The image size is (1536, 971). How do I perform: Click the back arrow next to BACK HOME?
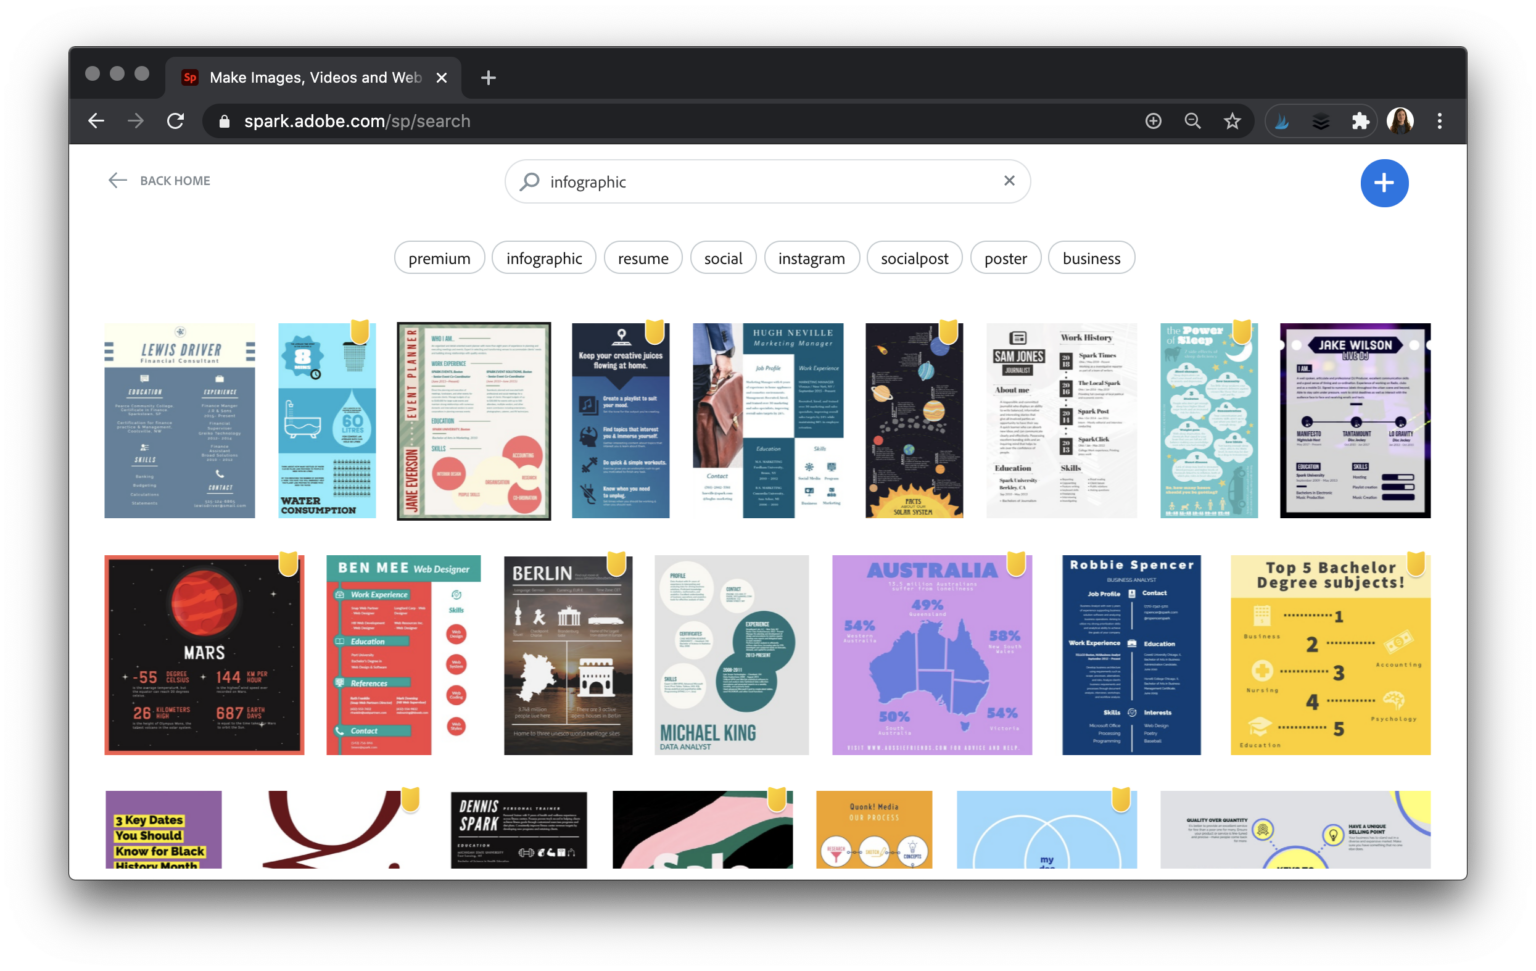(x=117, y=180)
